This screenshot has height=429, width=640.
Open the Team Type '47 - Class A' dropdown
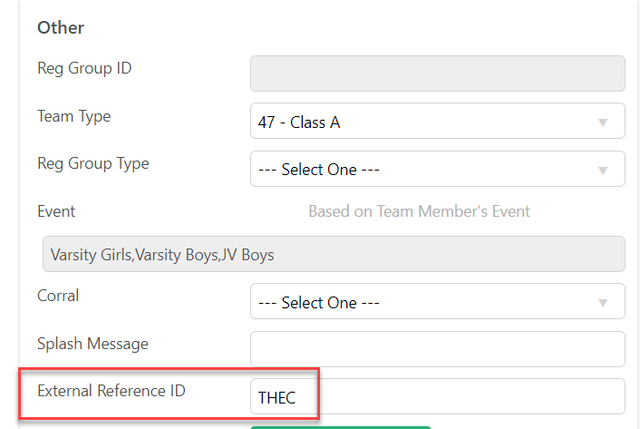click(x=438, y=121)
